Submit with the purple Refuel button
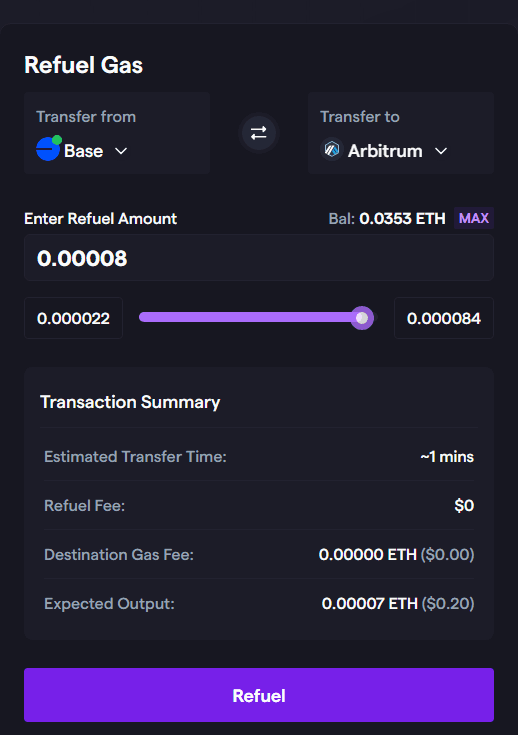518x735 pixels. coord(259,695)
